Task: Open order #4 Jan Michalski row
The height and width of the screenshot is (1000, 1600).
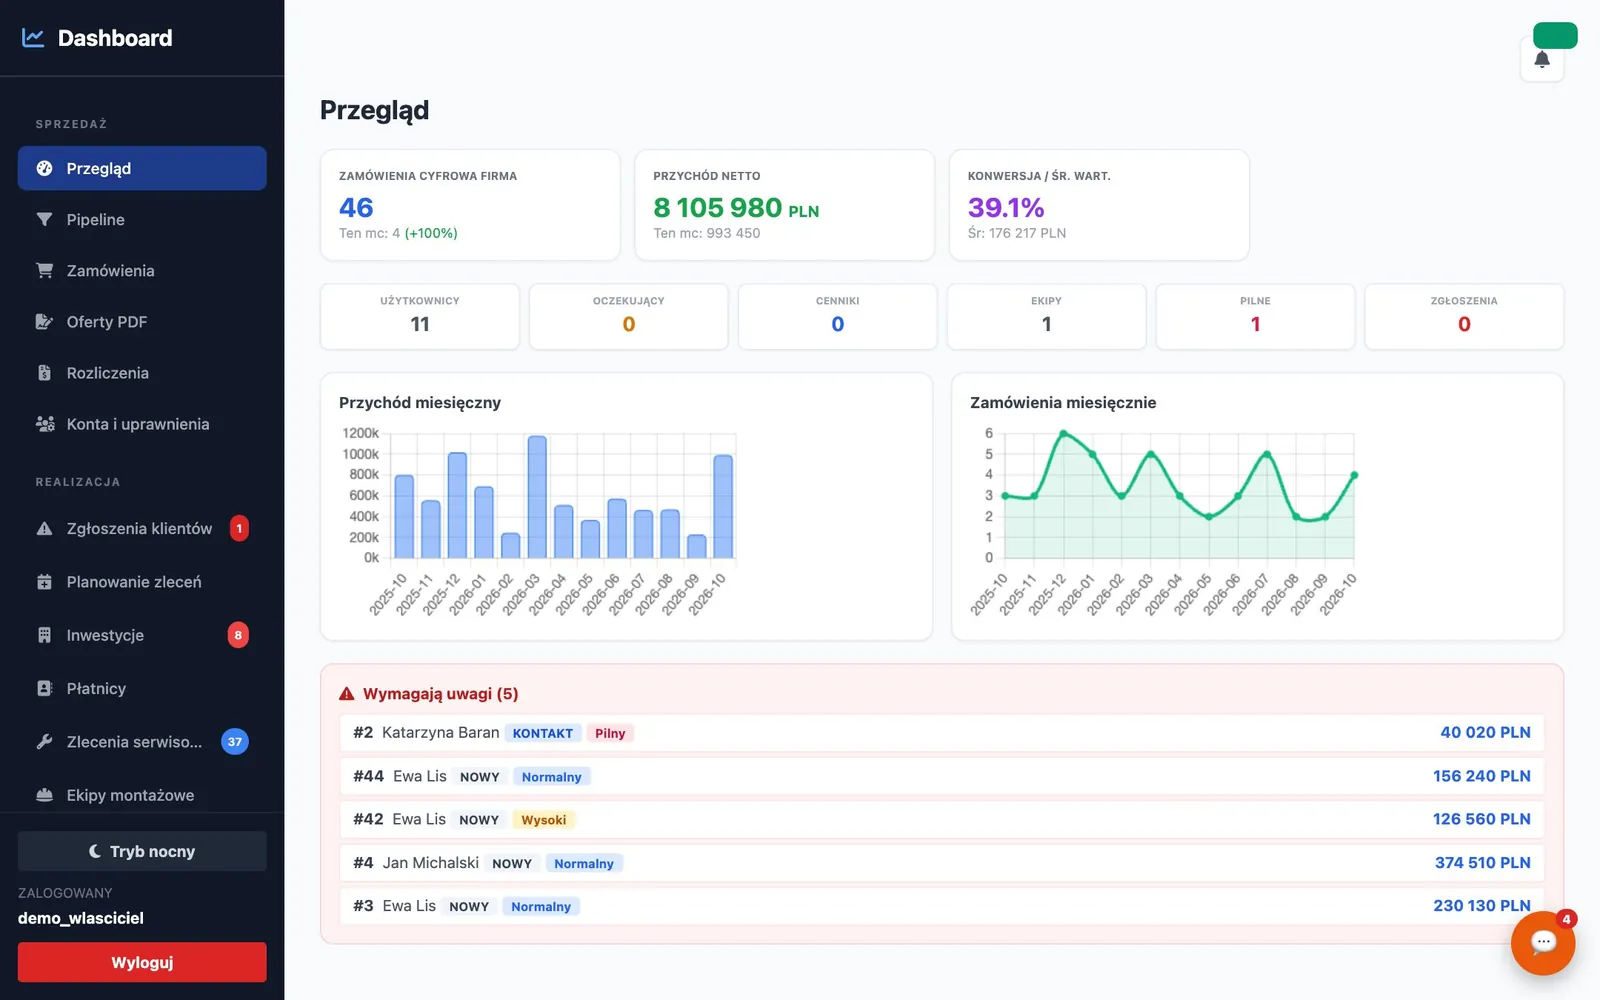Action: 942,862
